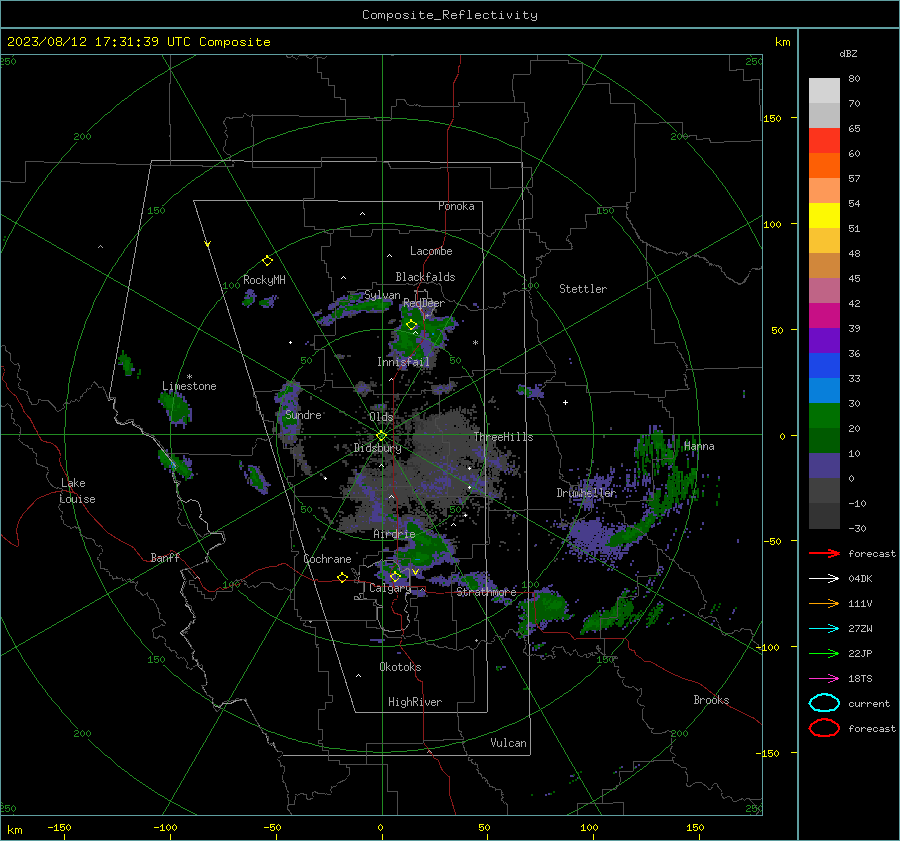Click the cyan 'current' ellipse icon
The image size is (900, 841).
point(824,703)
